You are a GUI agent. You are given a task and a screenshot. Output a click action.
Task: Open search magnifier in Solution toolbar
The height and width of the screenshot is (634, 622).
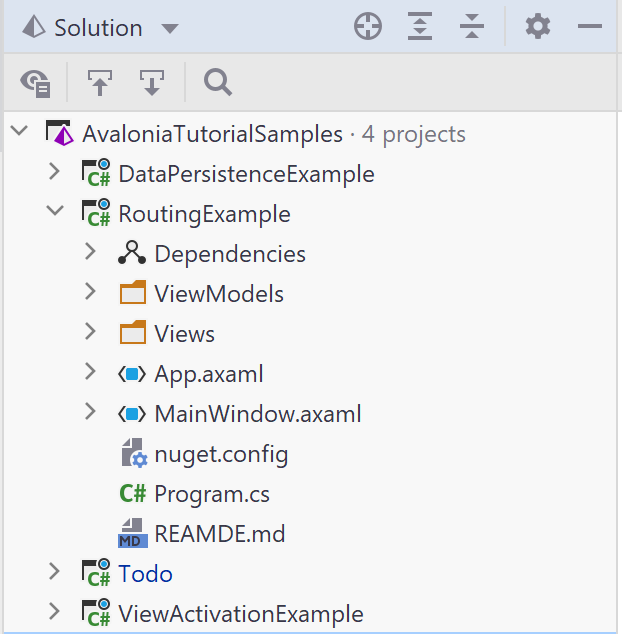218,82
